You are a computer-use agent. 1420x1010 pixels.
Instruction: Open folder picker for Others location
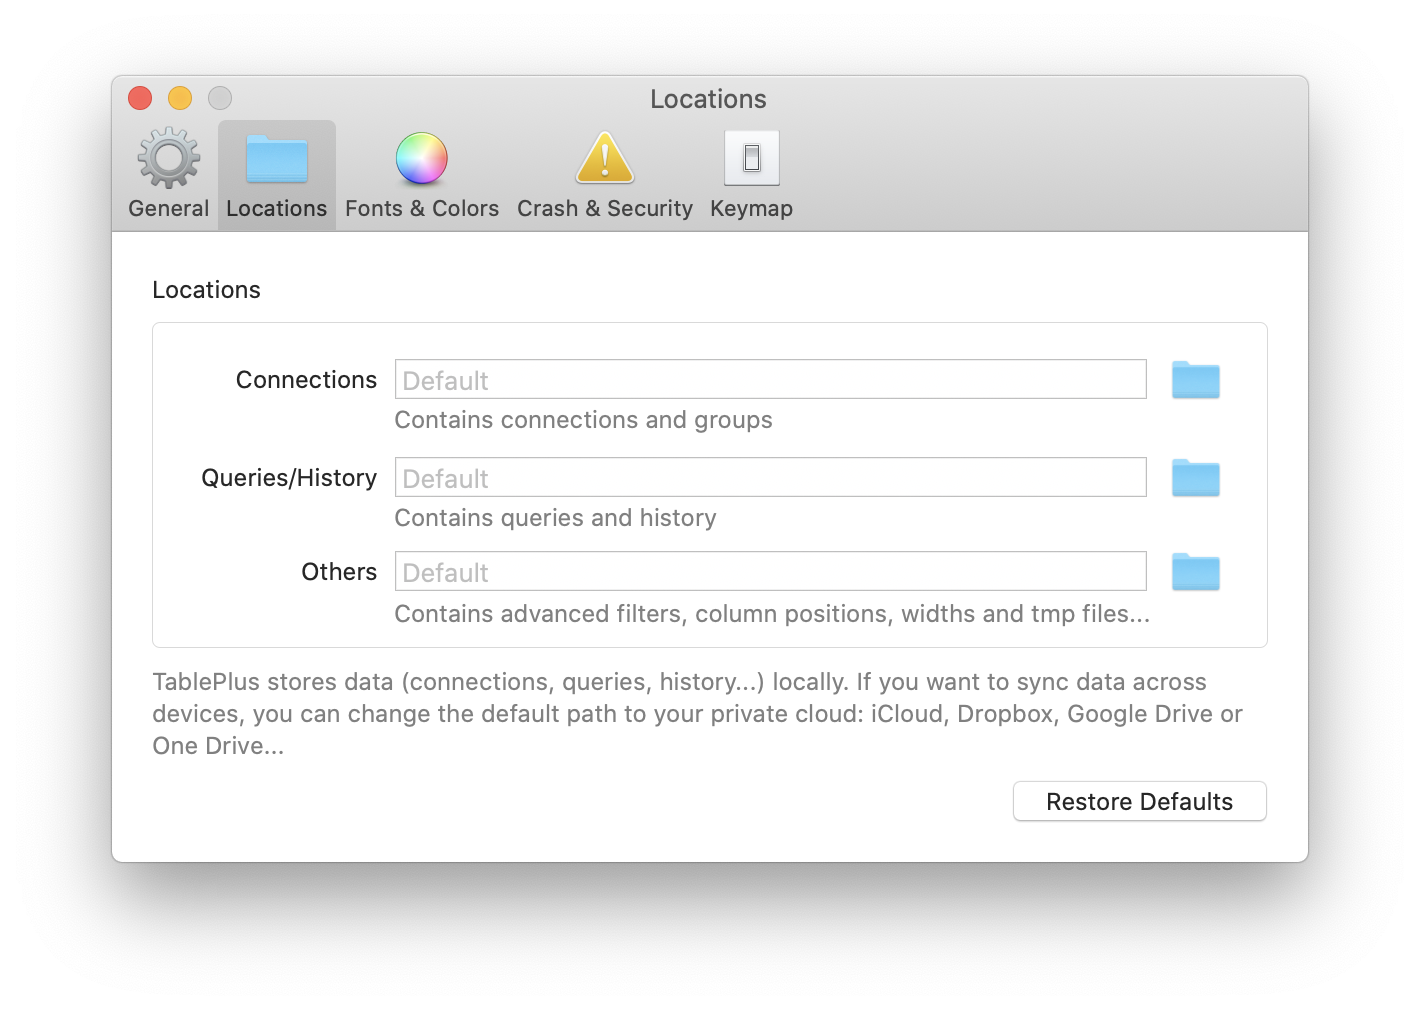coord(1195,572)
